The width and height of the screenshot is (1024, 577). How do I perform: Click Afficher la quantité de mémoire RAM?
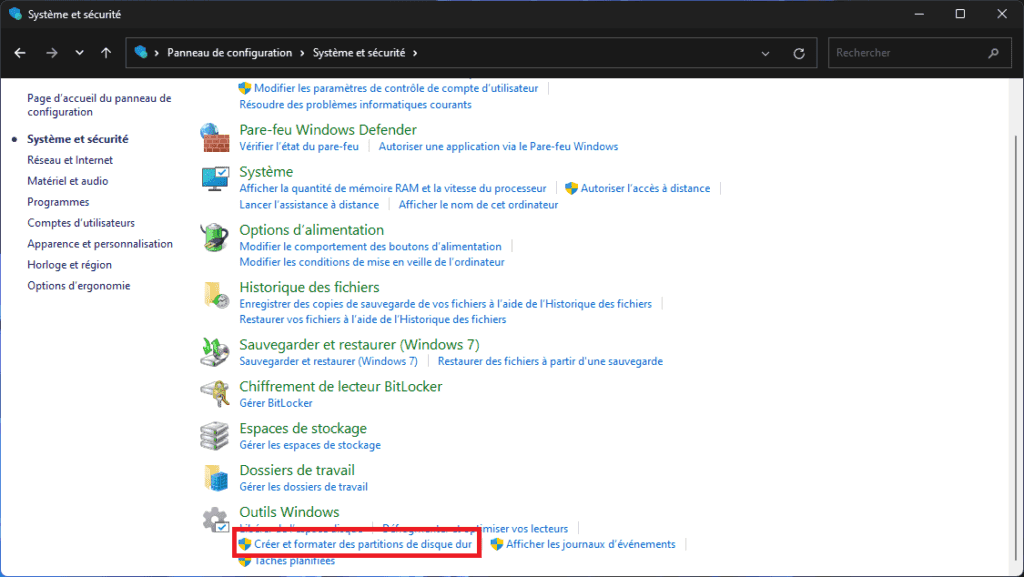pyautogui.click(x=392, y=188)
